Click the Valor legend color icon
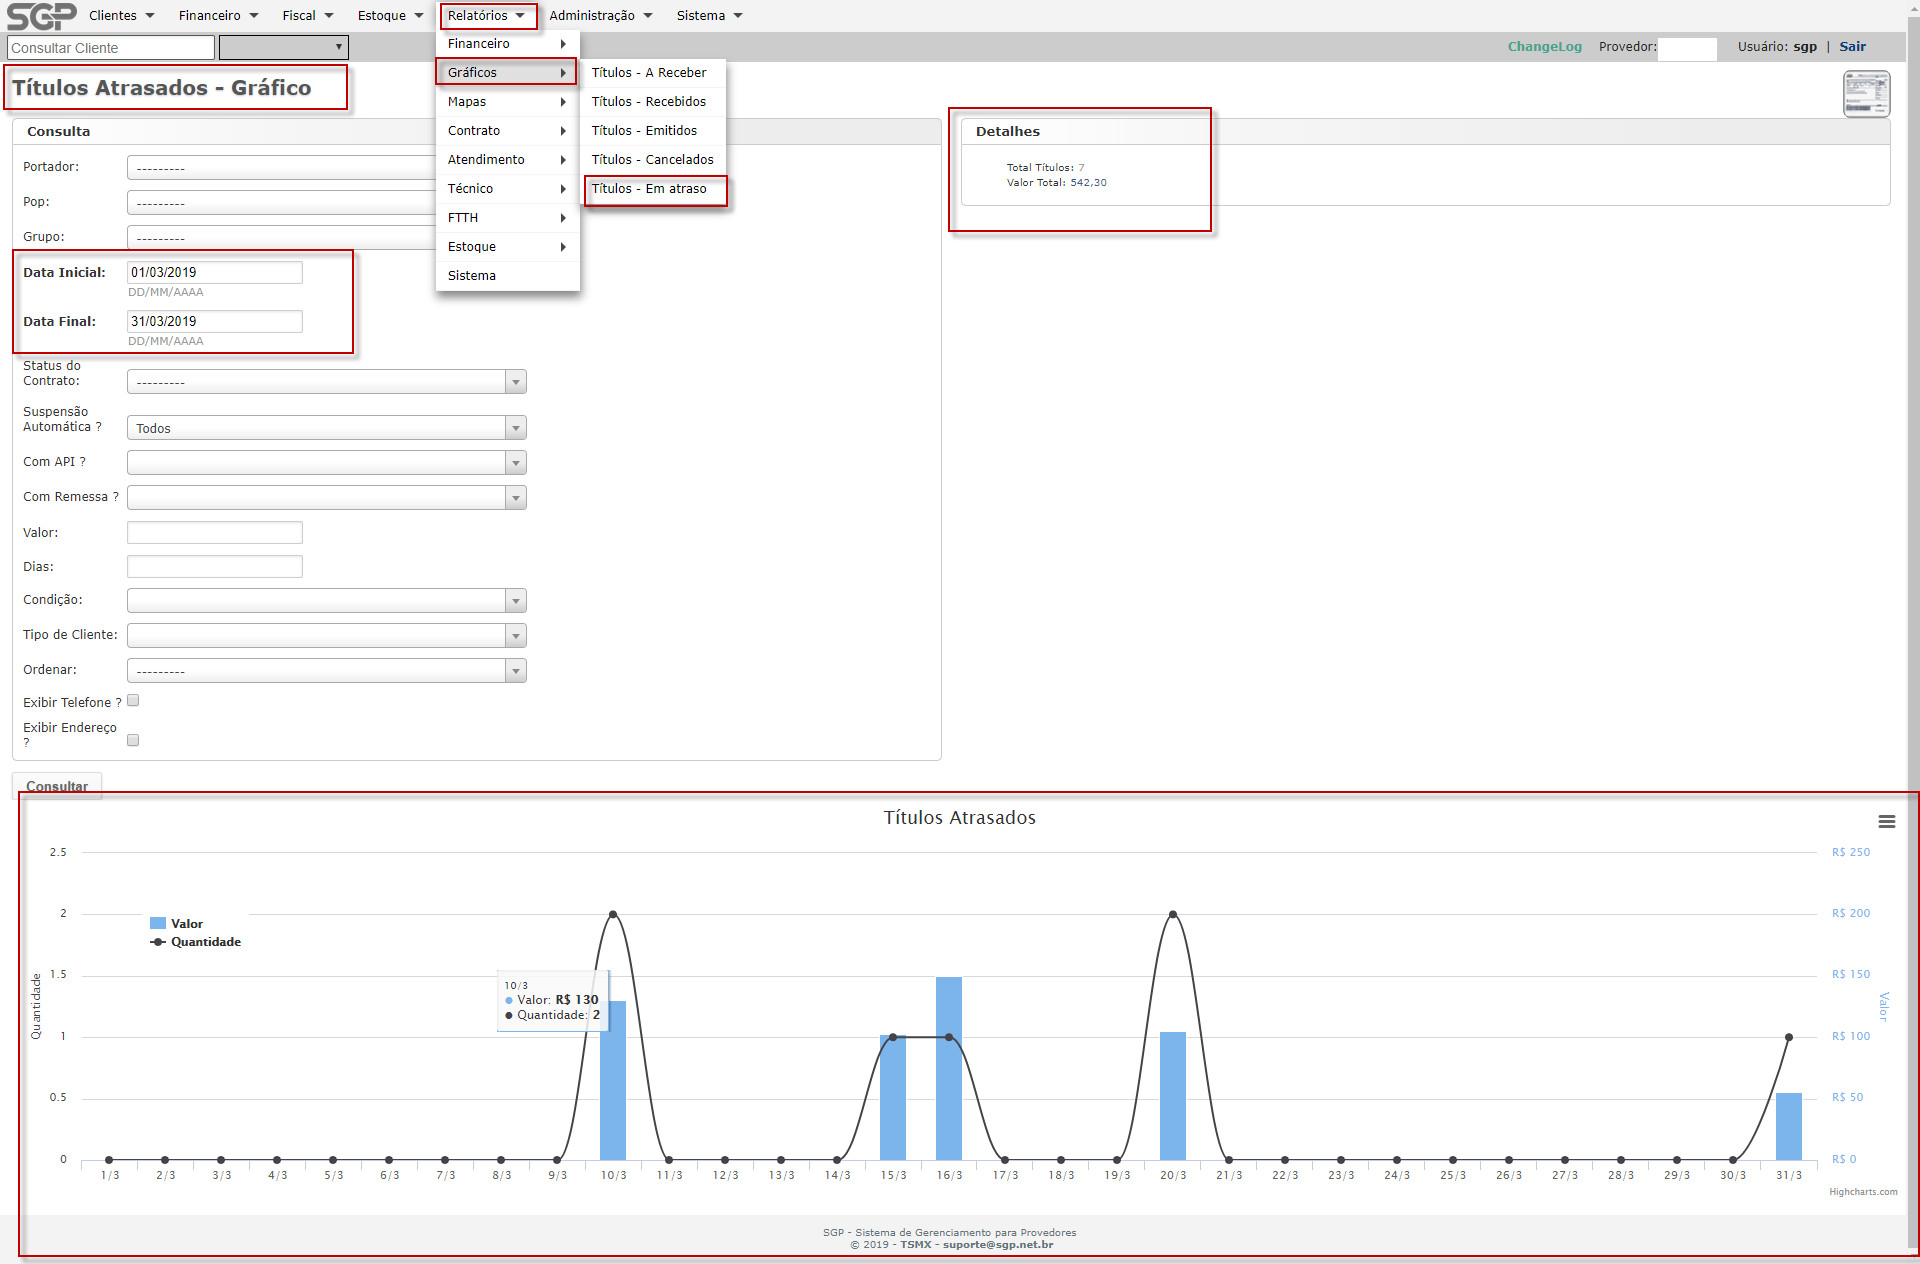1920x1264 pixels. 158,924
